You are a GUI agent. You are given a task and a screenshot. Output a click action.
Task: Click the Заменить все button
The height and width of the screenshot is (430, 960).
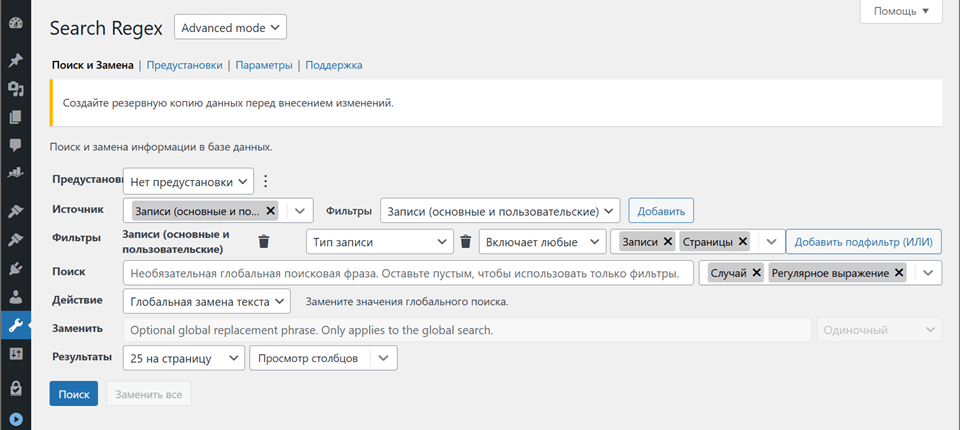(x=149, y=394)
